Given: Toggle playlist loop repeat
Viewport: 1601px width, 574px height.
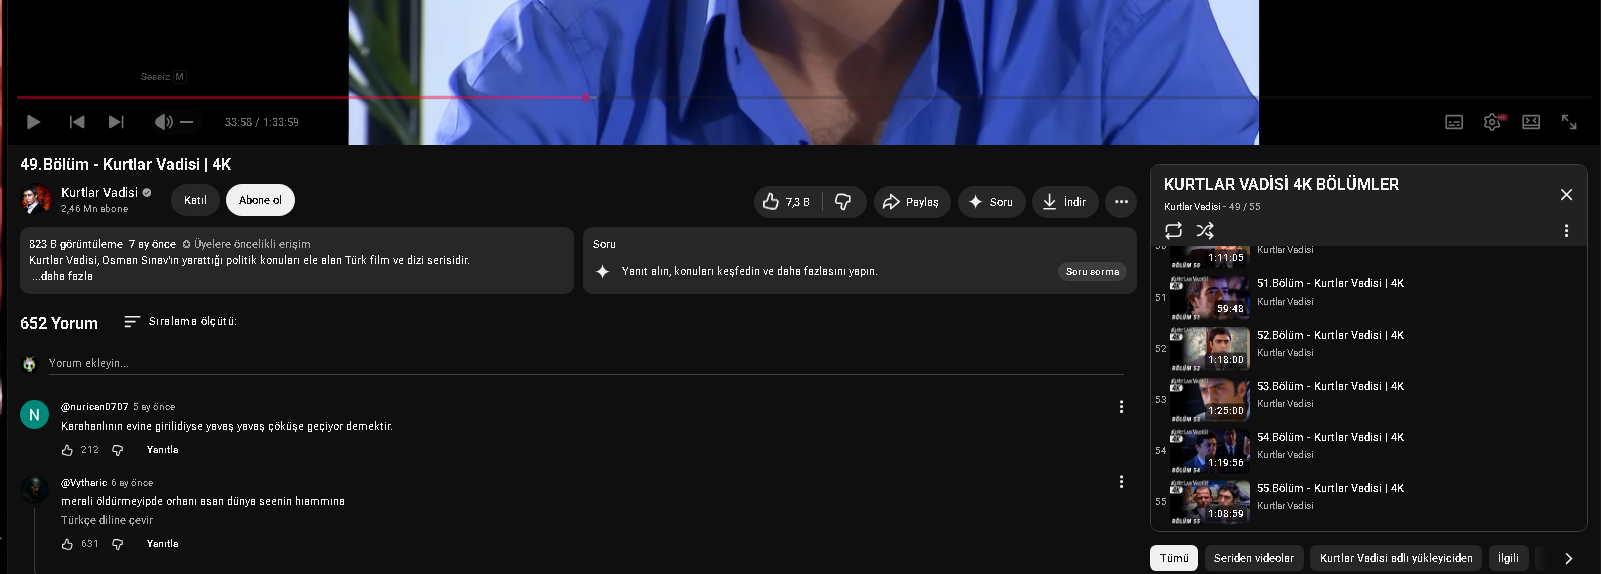Looking at the screenshot, I should (1173, 230).
